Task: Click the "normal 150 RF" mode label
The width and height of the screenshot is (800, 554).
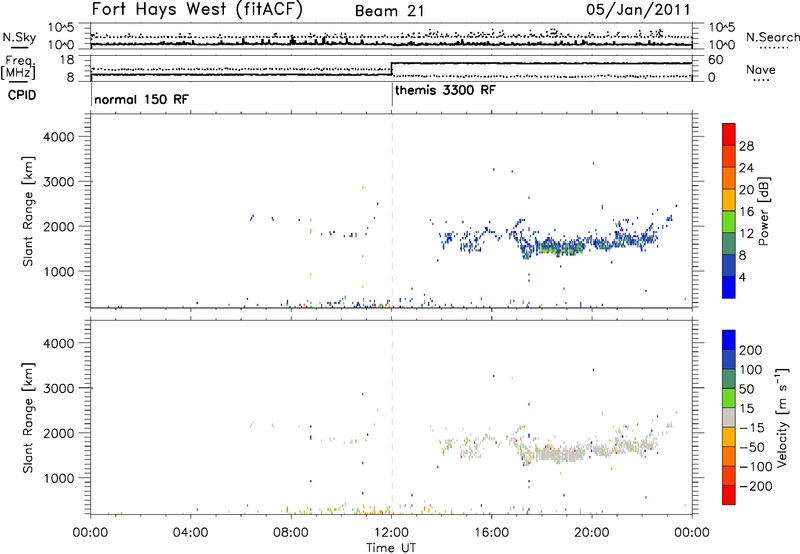Action: point(141,99)
